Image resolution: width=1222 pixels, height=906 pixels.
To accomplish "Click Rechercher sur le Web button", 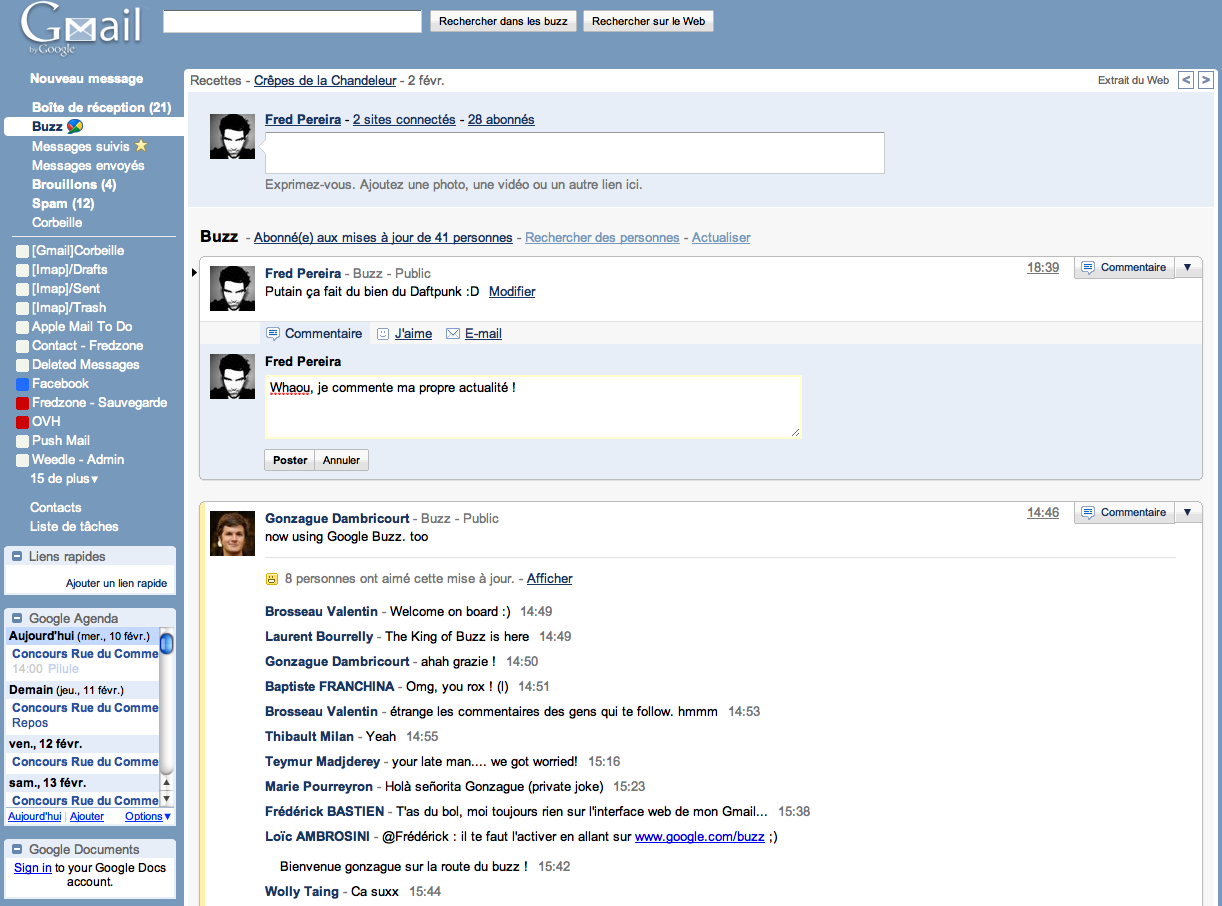I will 648,21.
